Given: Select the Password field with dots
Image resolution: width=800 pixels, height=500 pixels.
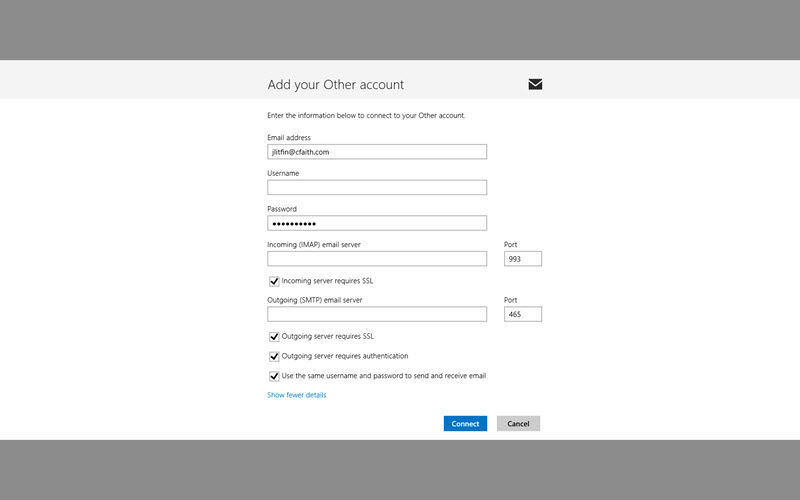Looking at the screenshot, I should 377,223.
